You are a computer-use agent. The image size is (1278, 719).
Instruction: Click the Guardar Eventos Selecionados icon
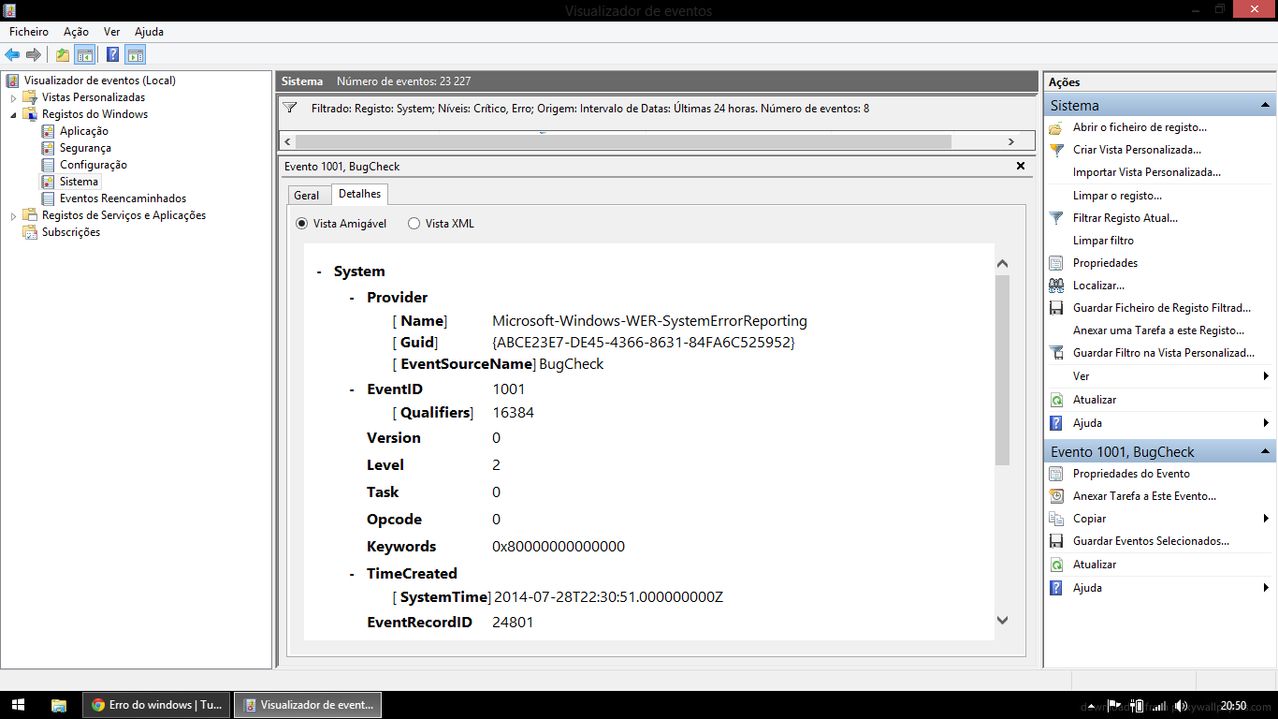[1056, 541]
